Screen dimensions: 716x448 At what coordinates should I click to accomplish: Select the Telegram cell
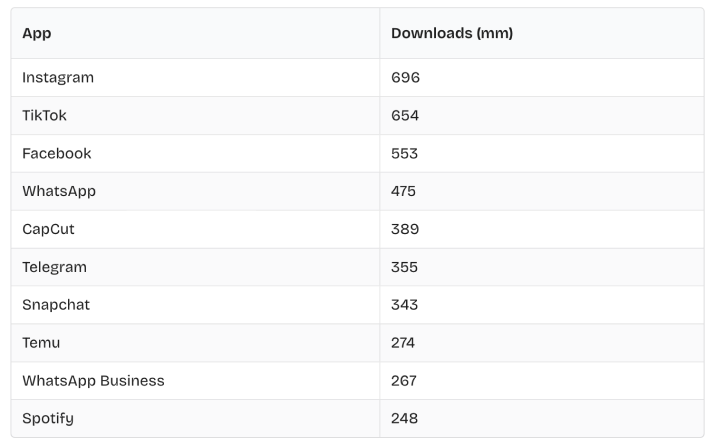[x=54, y=267]
